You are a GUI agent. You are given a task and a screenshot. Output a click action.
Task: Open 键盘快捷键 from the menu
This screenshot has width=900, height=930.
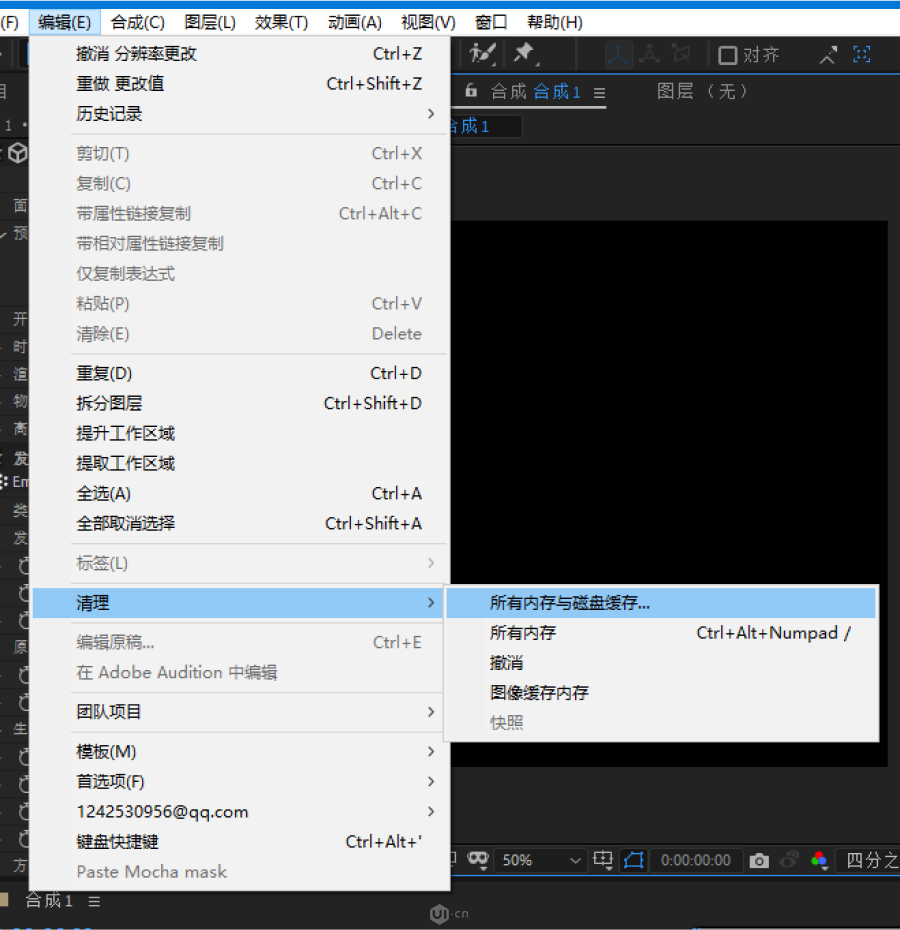[240, 842]
